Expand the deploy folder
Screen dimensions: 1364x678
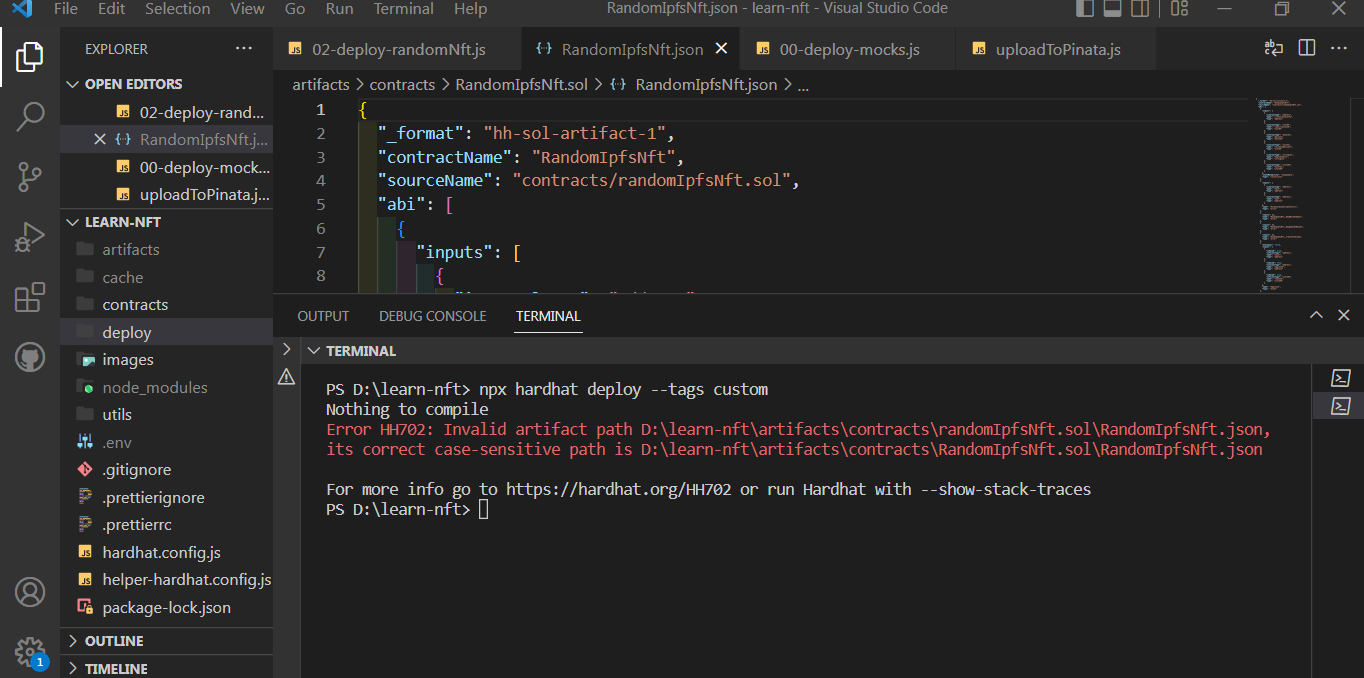pos(166,332)
